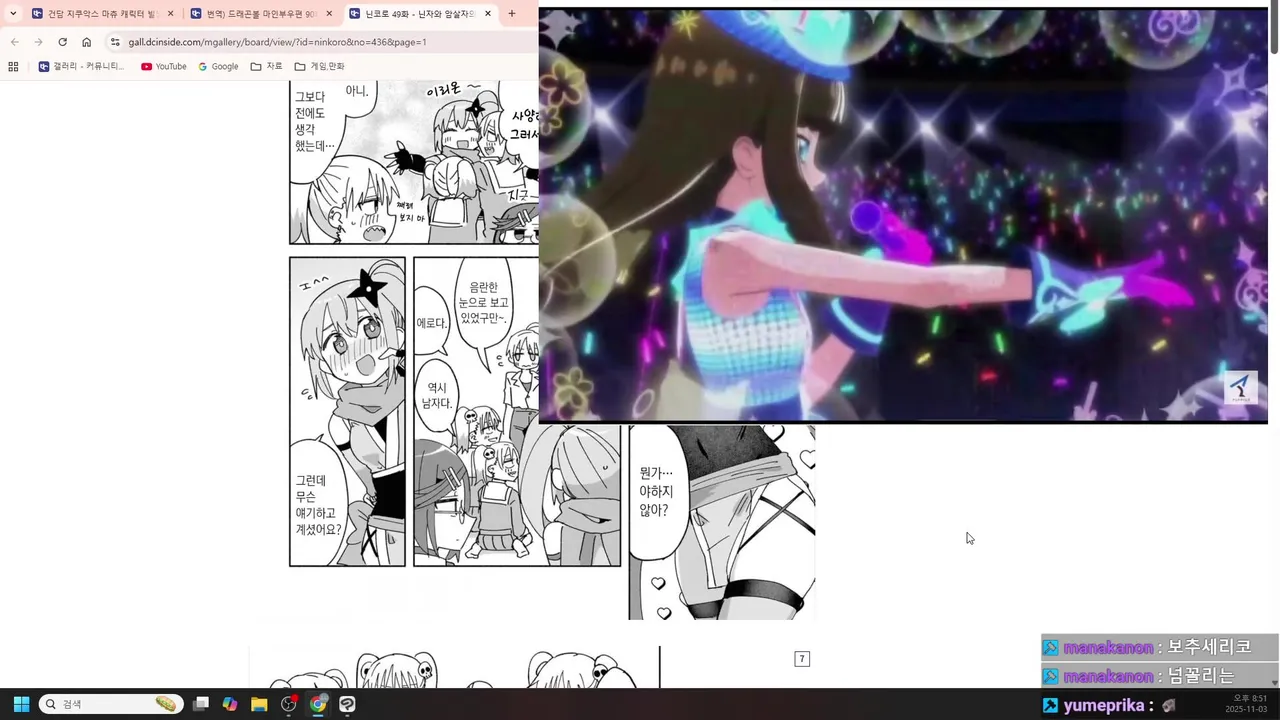Viewport: 1280px width, 720px height.
Task: View site information icon in address bar
Action: pos(115,42)
